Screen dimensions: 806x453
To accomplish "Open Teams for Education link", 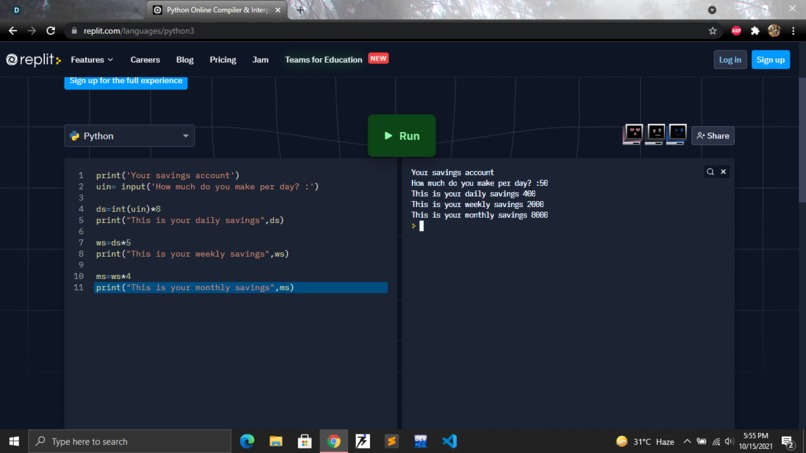I will click(323, 60).
